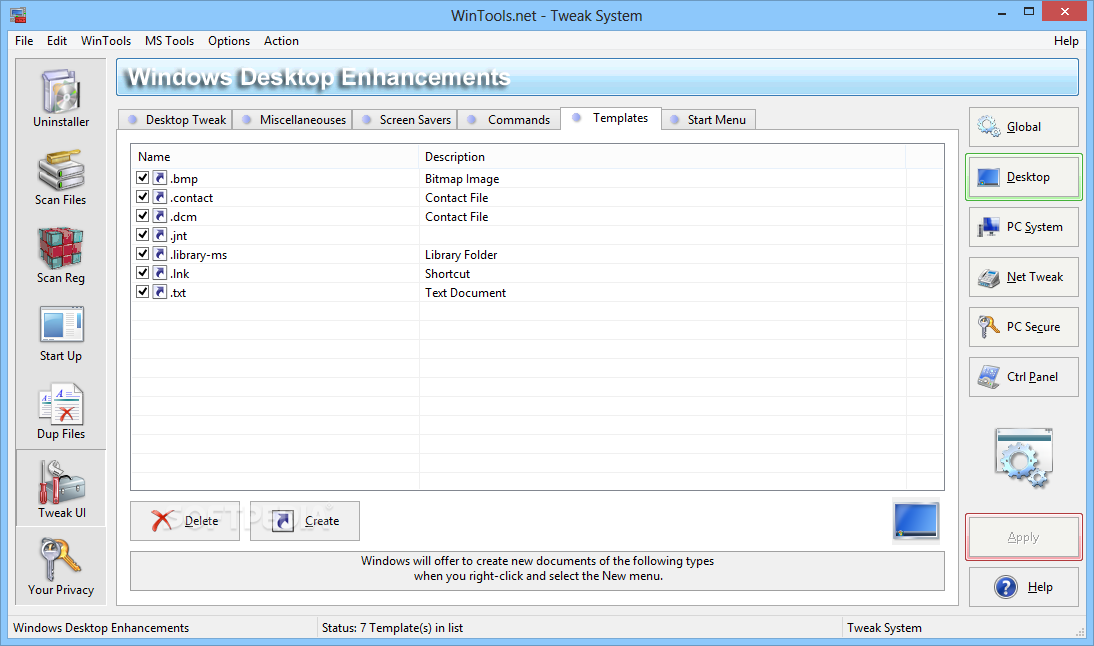Select the Library Folder description cell
Viewport: 1094px width, 646px height.
click(461, 255)
